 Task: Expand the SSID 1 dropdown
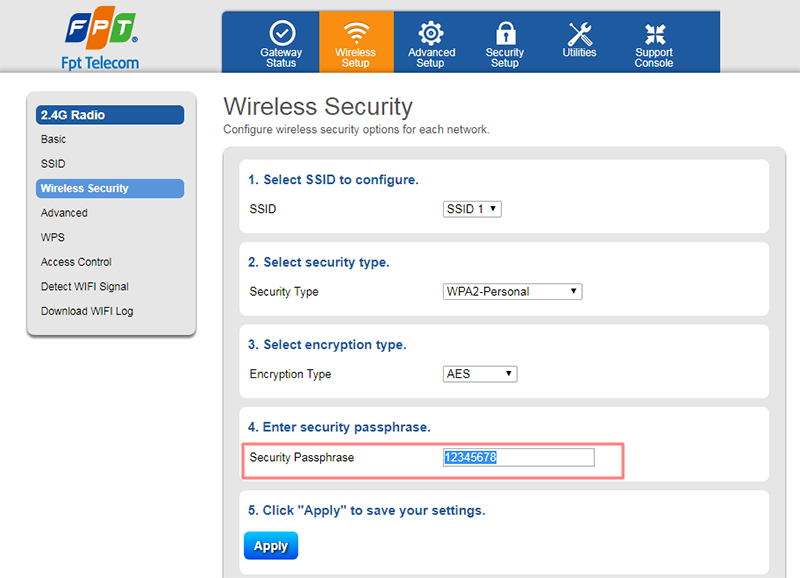click(x=472, y=209)
